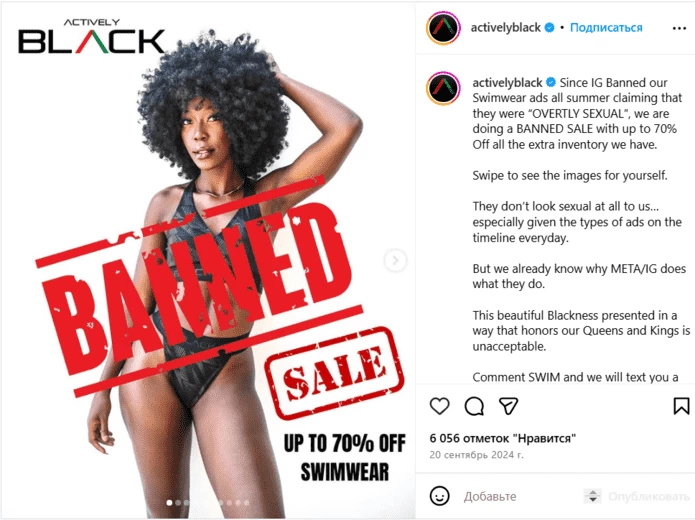Open the activelyblack username in caption

click(x=507, y=82)
